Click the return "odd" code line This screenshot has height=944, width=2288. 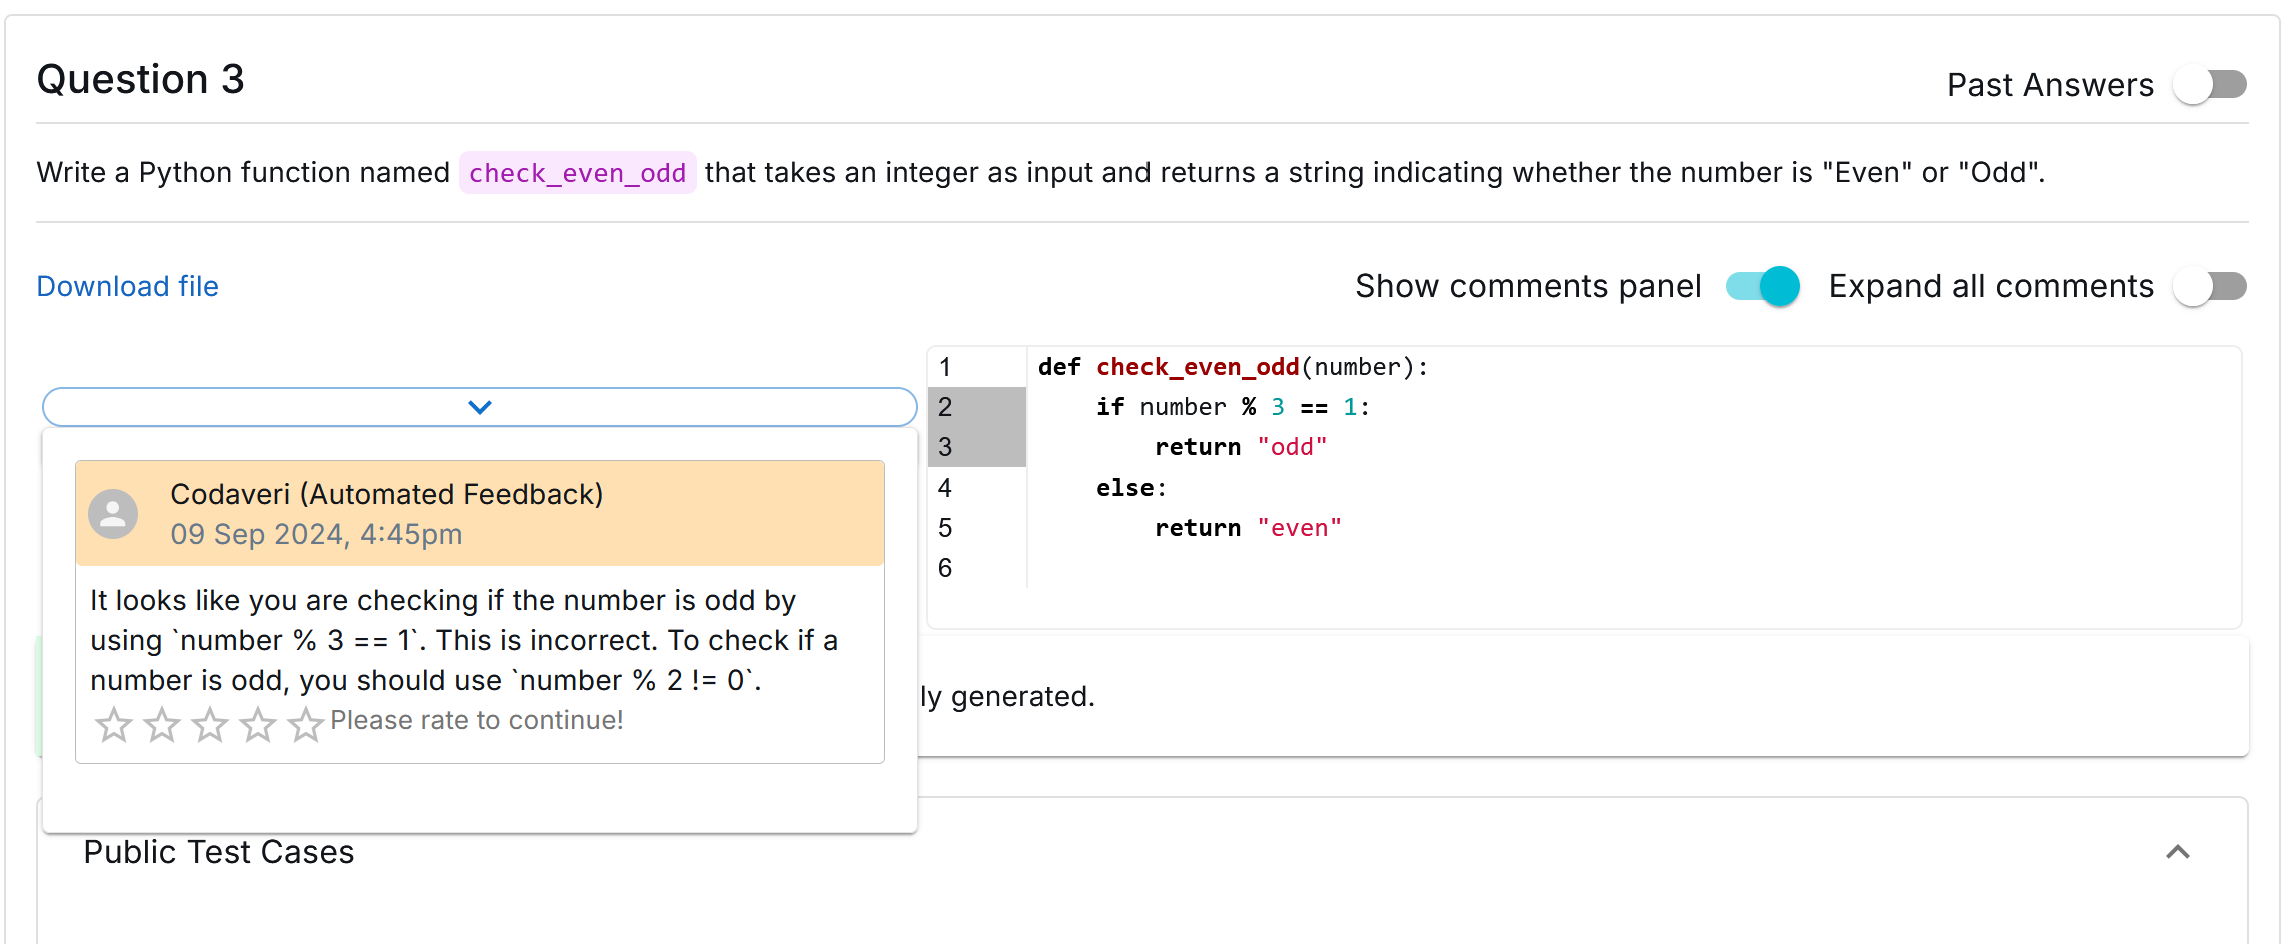tap(1241, 447)
